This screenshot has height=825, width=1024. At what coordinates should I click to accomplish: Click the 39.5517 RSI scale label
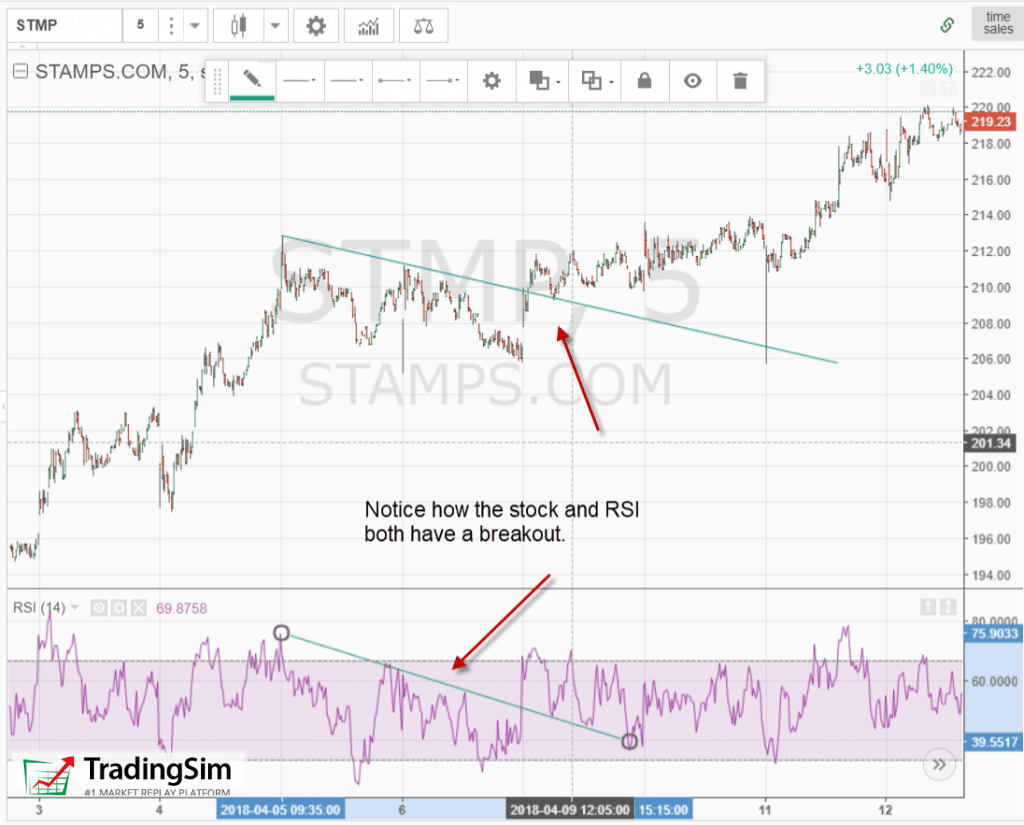[993, 742]
